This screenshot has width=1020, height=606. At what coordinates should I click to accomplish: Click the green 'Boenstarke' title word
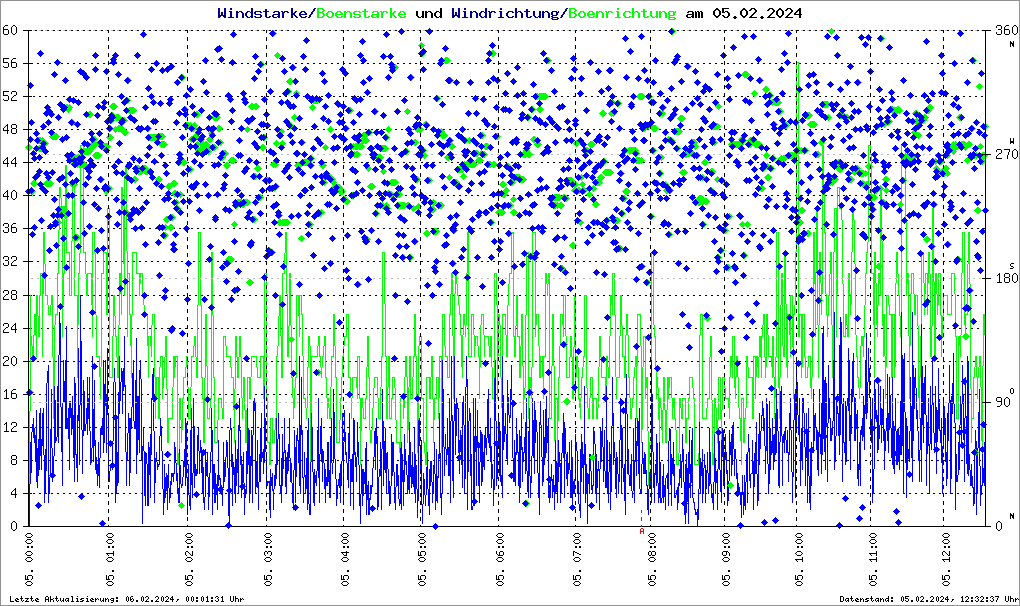tap(361, 13)
